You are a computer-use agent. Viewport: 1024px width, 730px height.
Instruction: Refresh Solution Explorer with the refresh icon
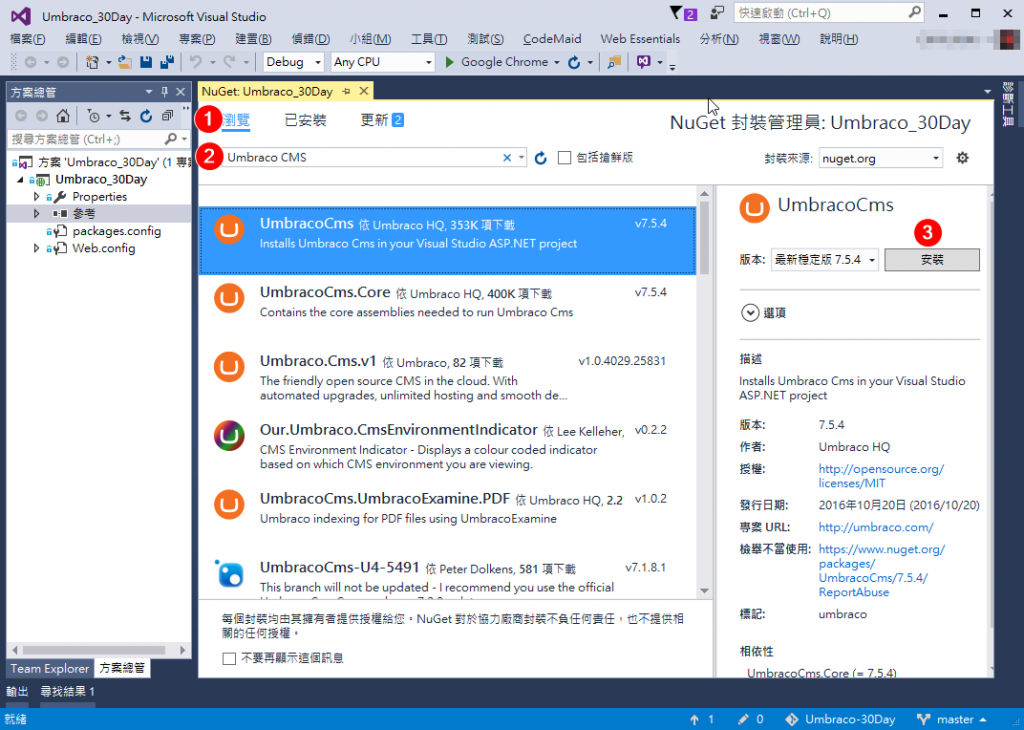[146, 116]
